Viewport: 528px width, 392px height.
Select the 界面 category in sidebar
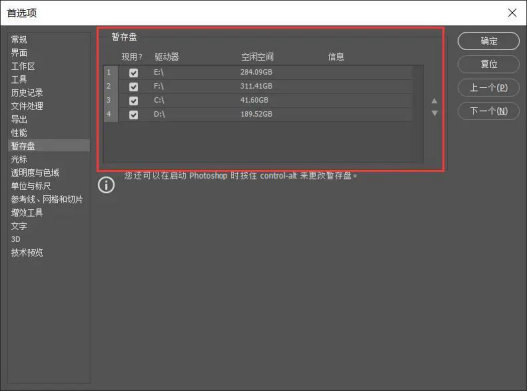pos(19,53)
